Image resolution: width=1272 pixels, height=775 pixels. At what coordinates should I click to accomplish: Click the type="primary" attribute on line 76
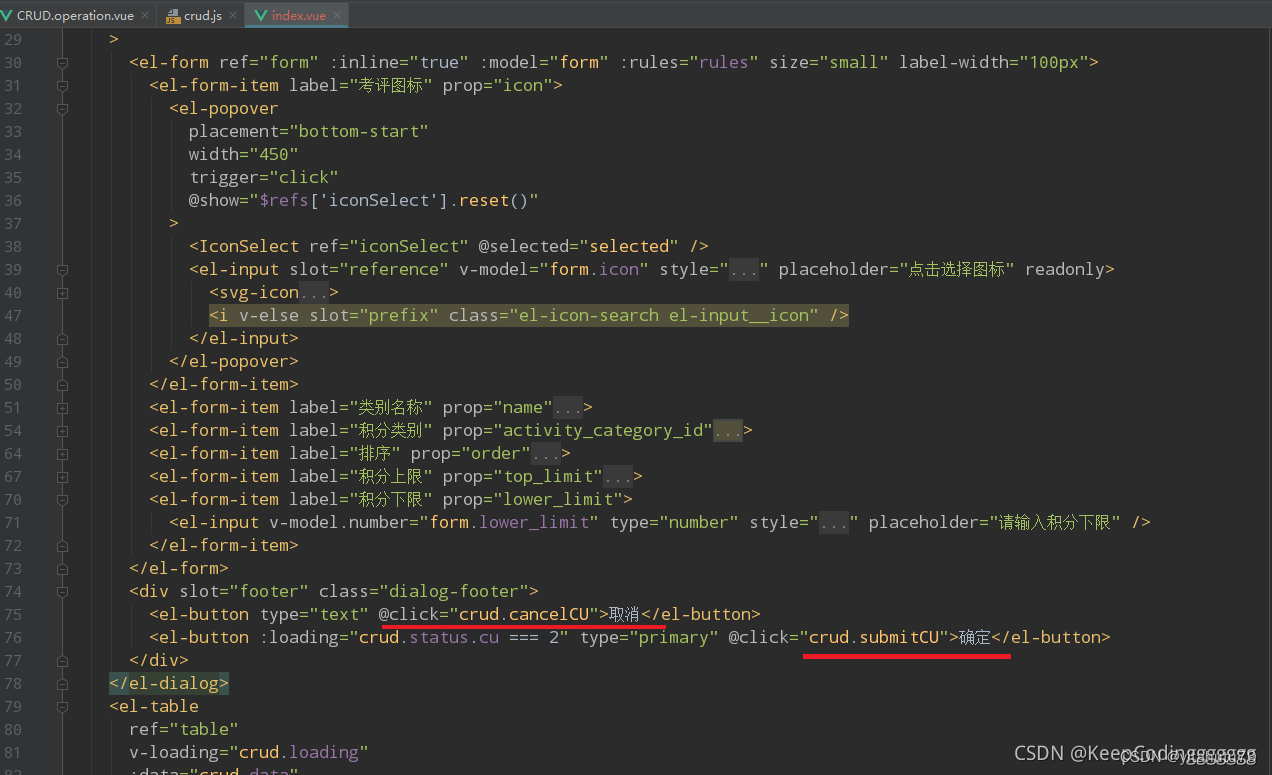click(649, 637)
